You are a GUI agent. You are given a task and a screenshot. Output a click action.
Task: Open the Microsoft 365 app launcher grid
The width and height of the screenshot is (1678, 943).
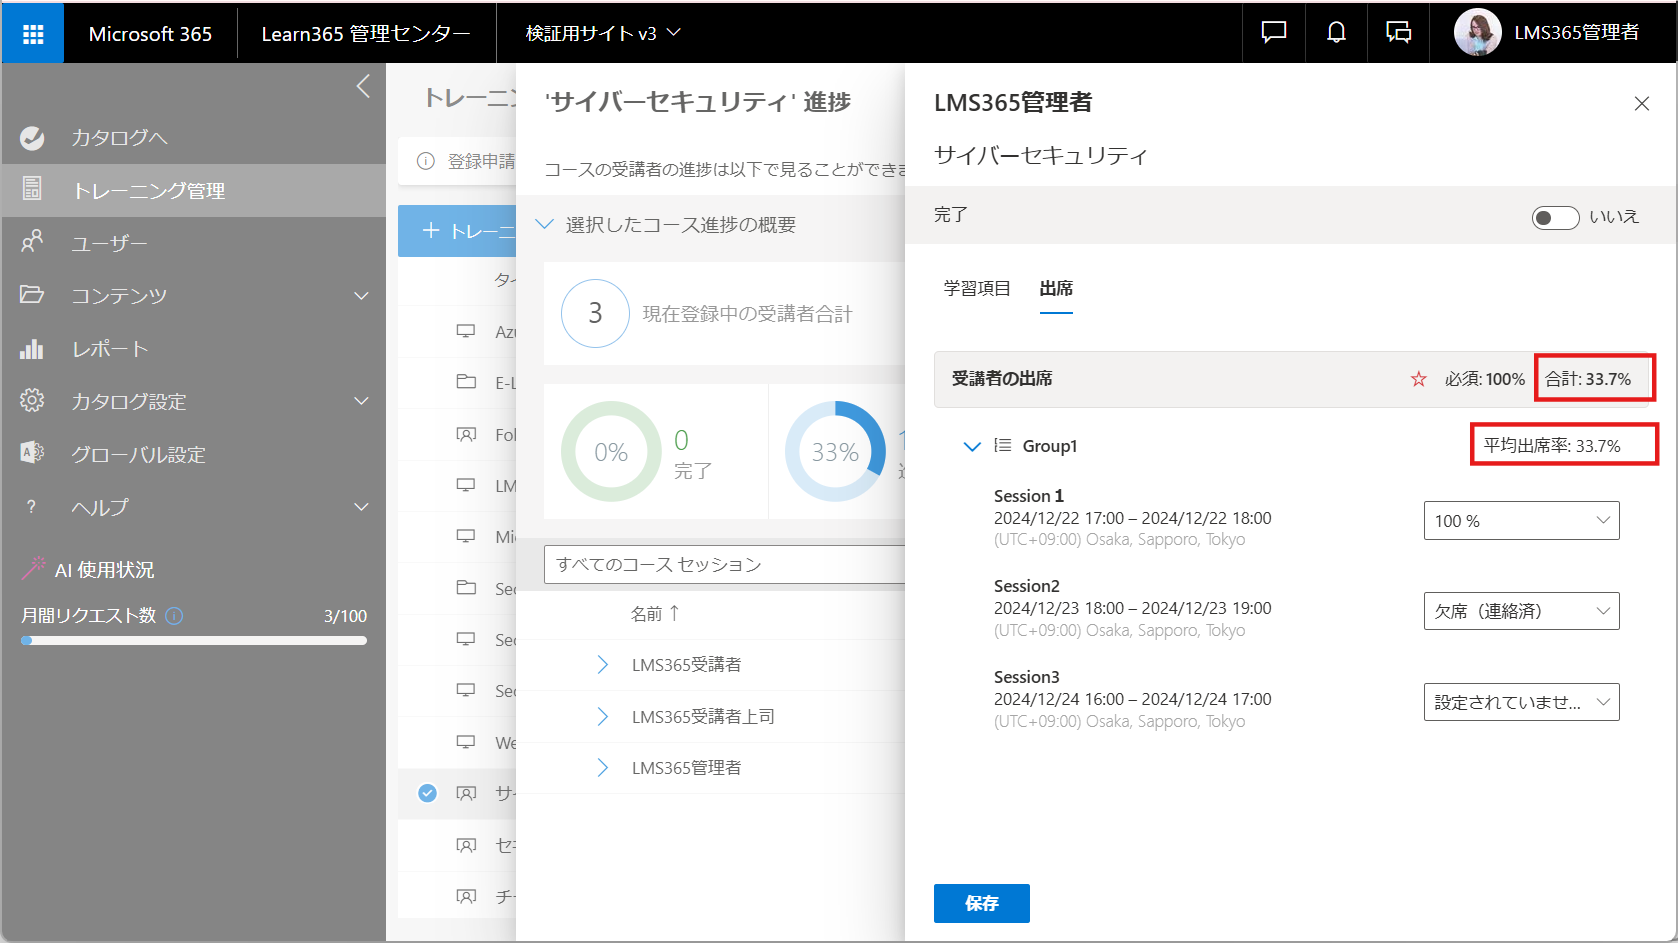pyautogui.click(x=33, y=34)
